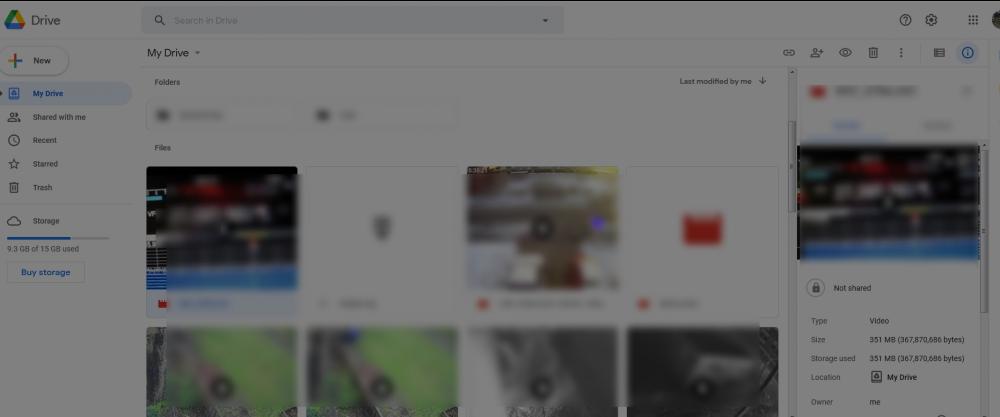Select the first green thumbnail in second row
Image resolution: width=1000 pixels, height=417 pixels.
(x=222, y=372)
